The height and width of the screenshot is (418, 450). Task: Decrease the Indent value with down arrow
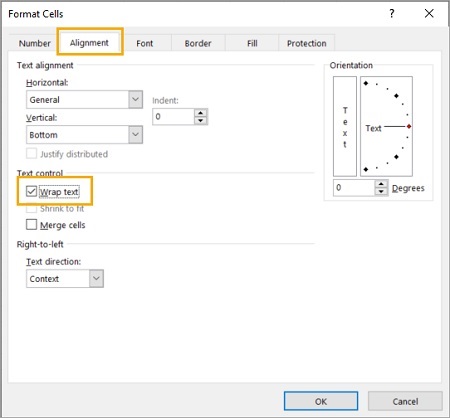click(200, 120)
